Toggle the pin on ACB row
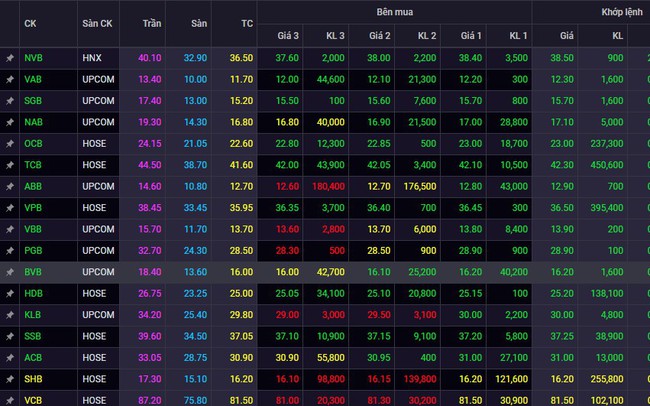 [x=10, y=358]
